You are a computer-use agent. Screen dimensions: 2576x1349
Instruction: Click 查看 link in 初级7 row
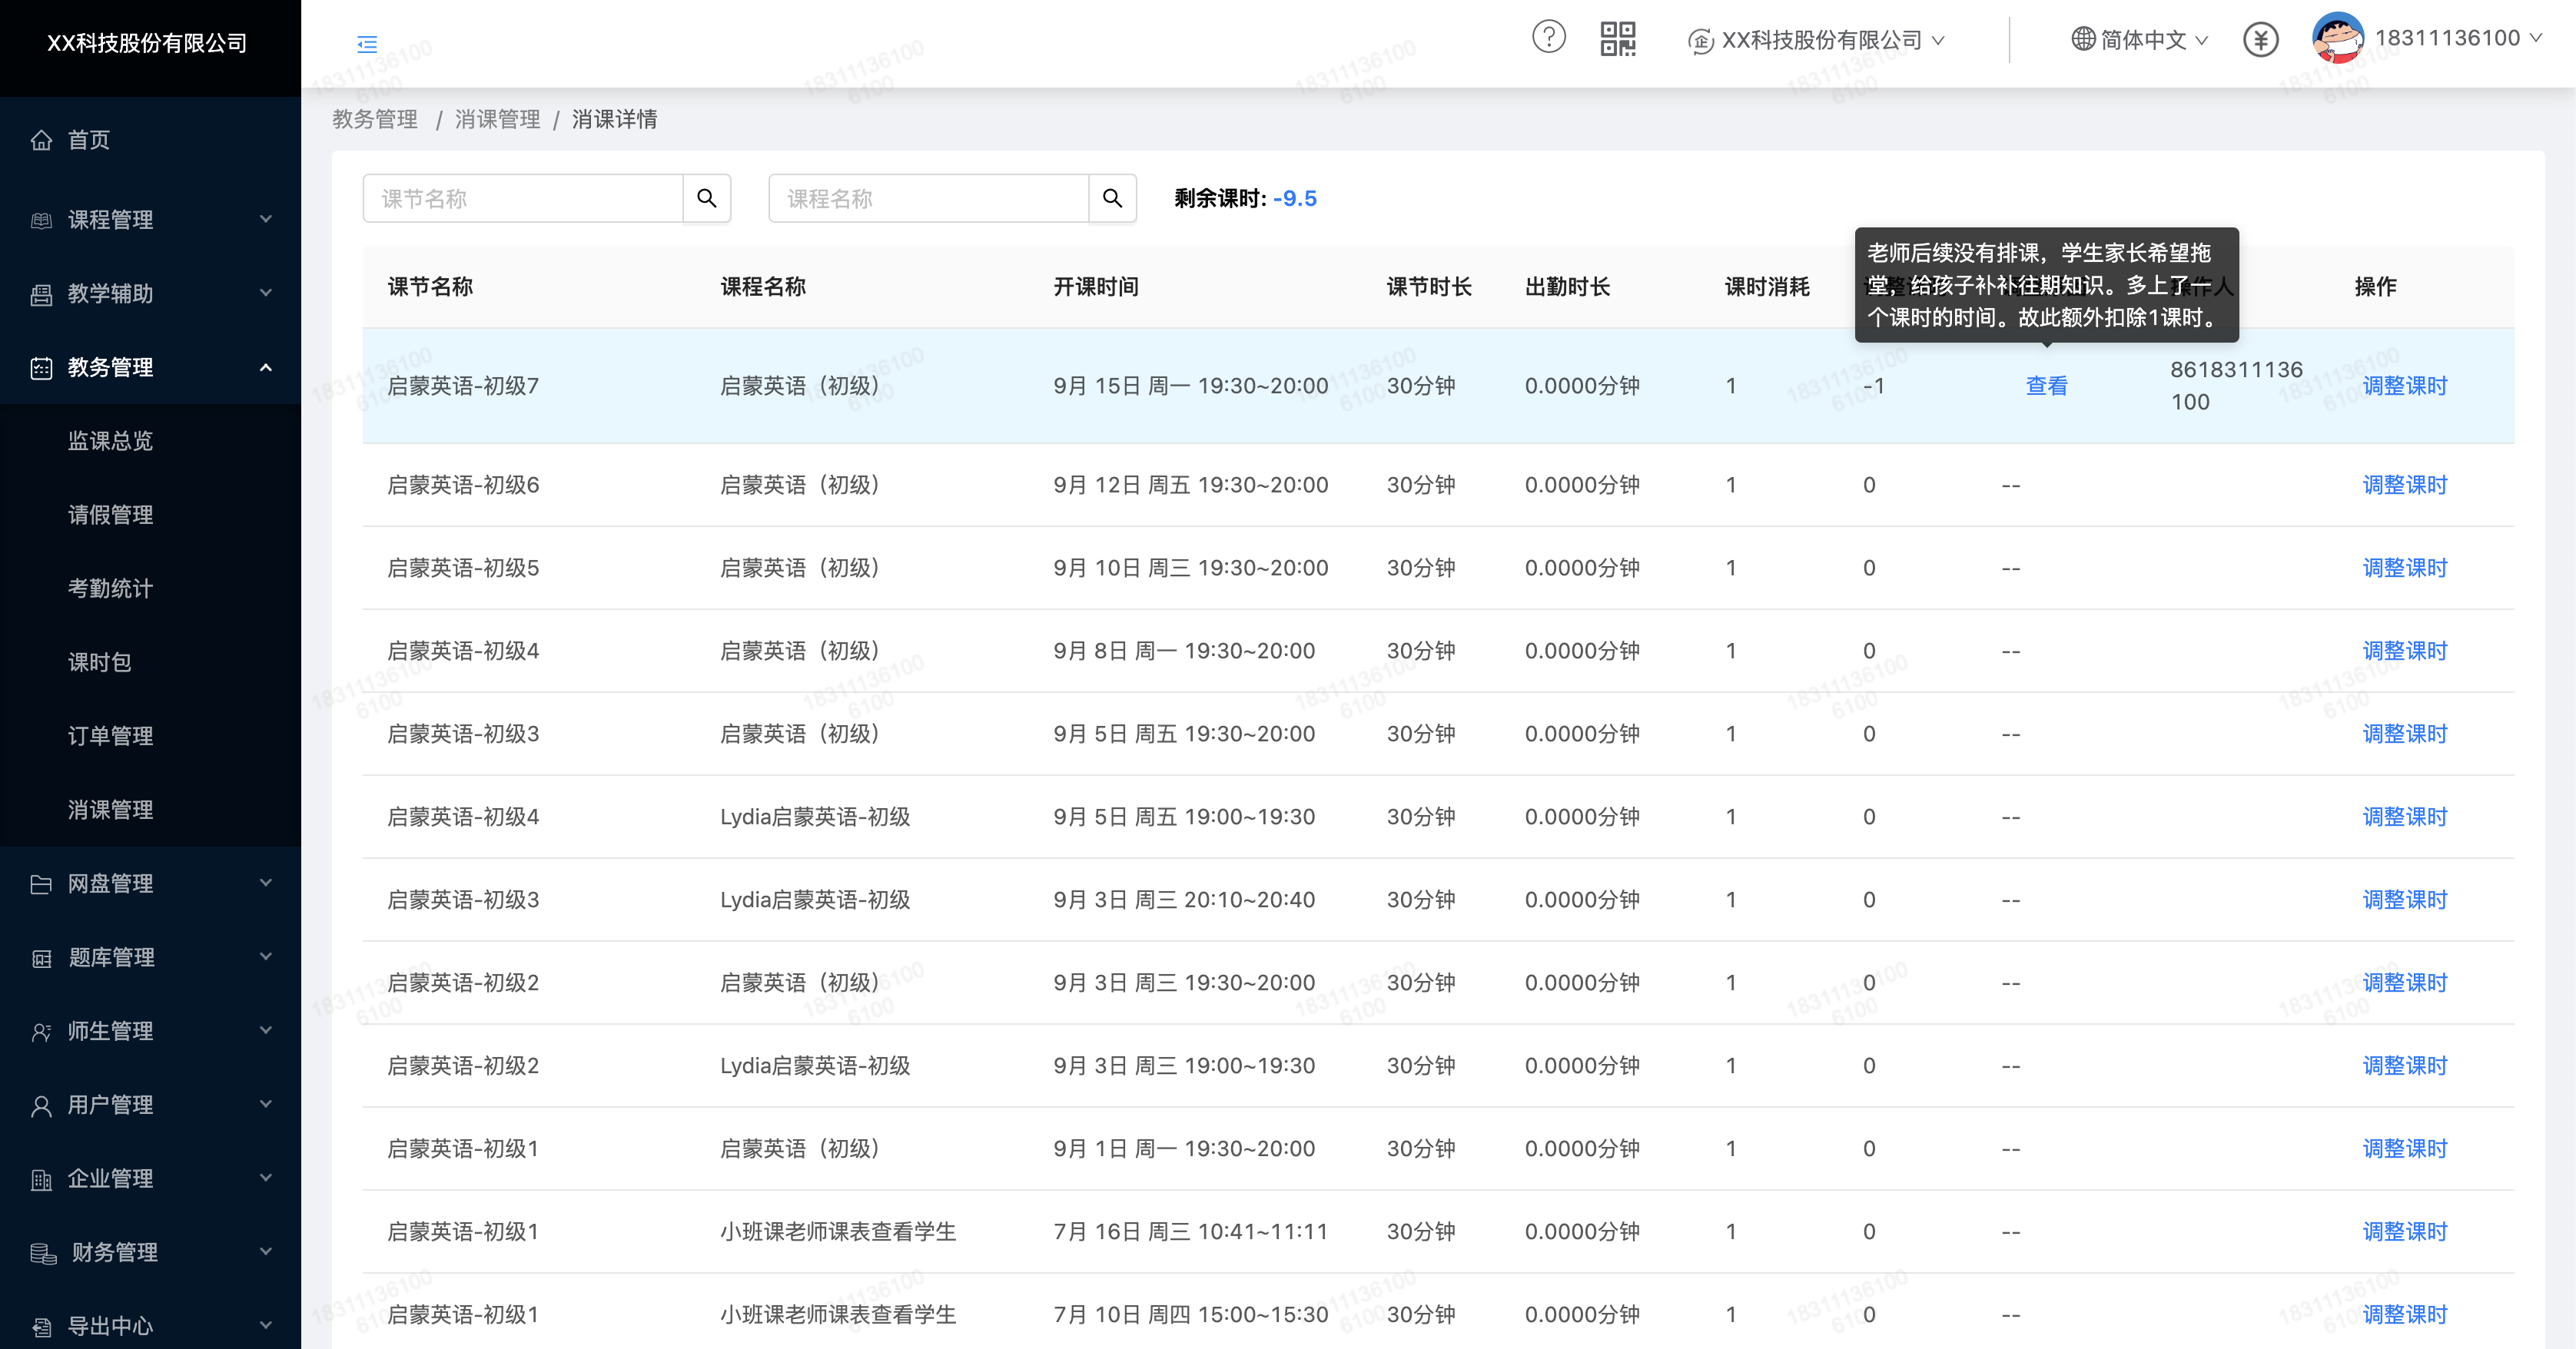click(2046, 386)
